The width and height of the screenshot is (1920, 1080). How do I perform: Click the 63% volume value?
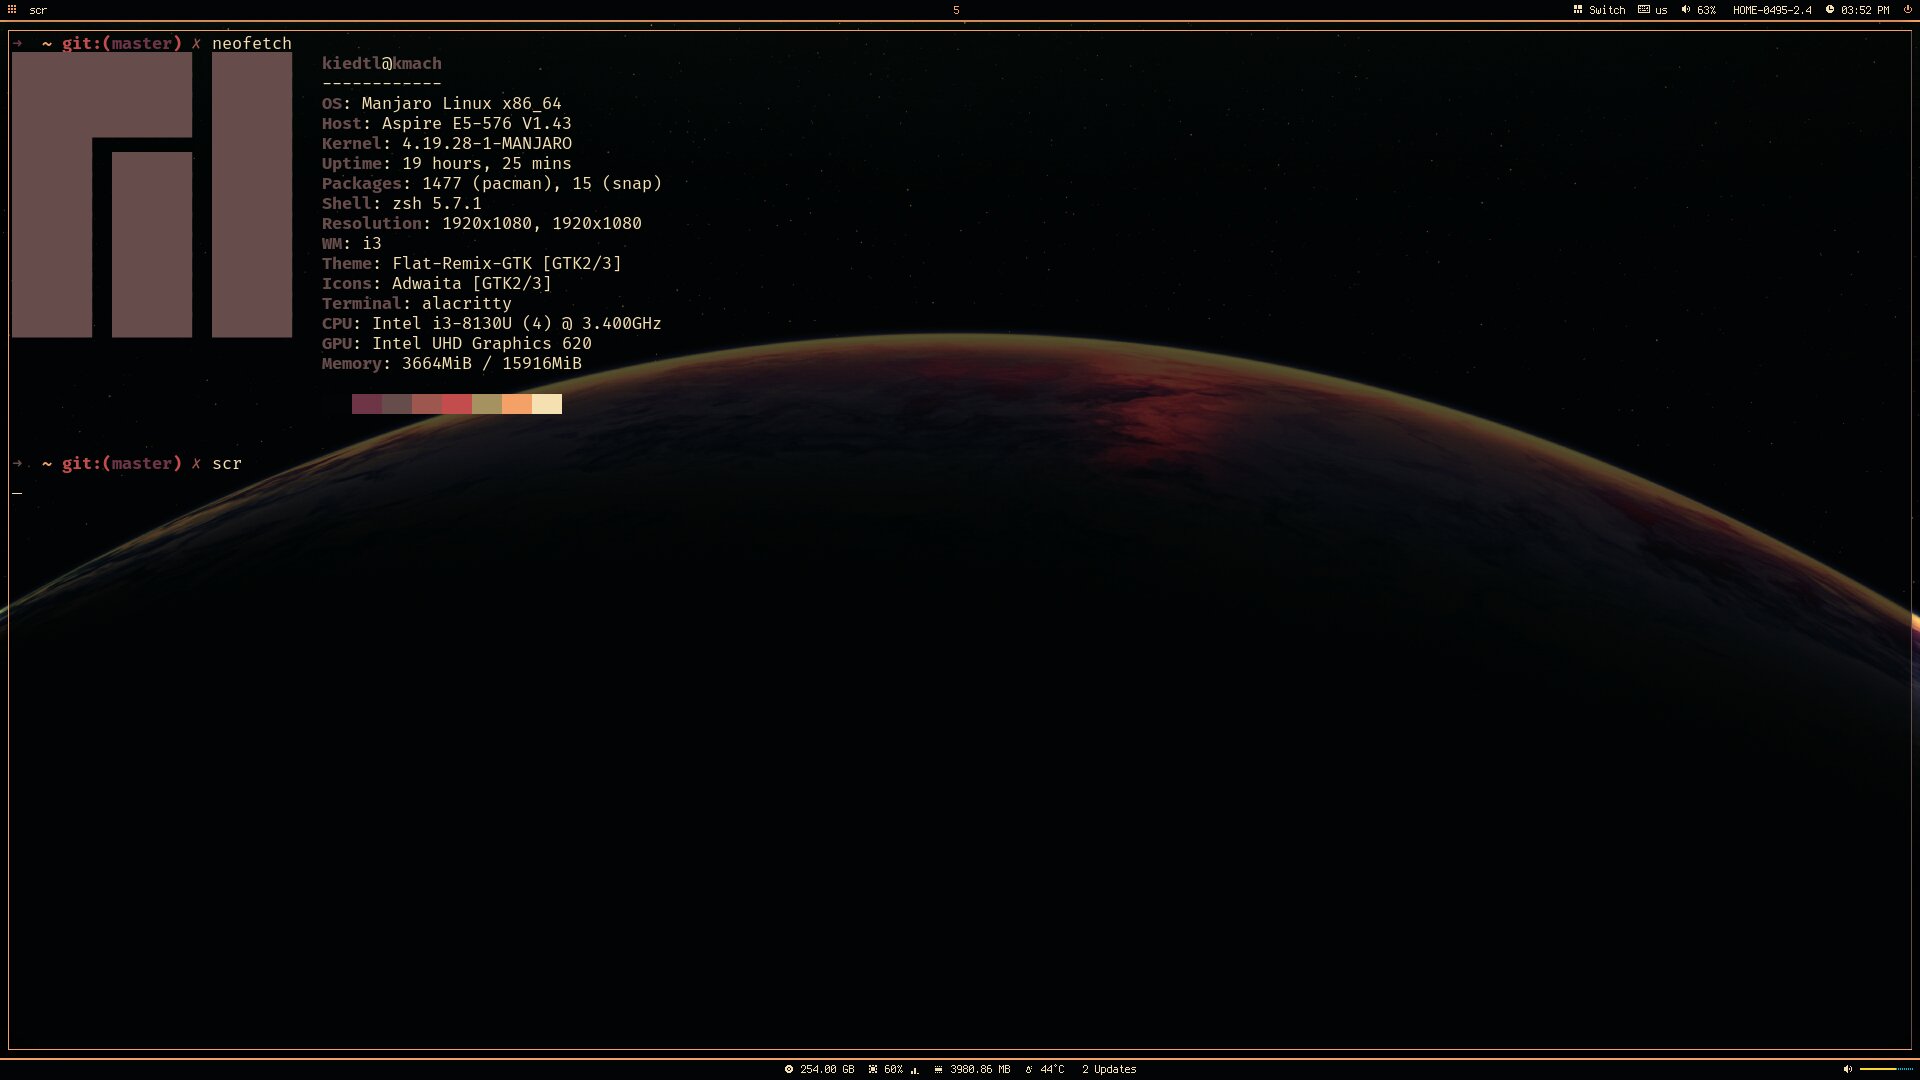tap(1706, 10)
